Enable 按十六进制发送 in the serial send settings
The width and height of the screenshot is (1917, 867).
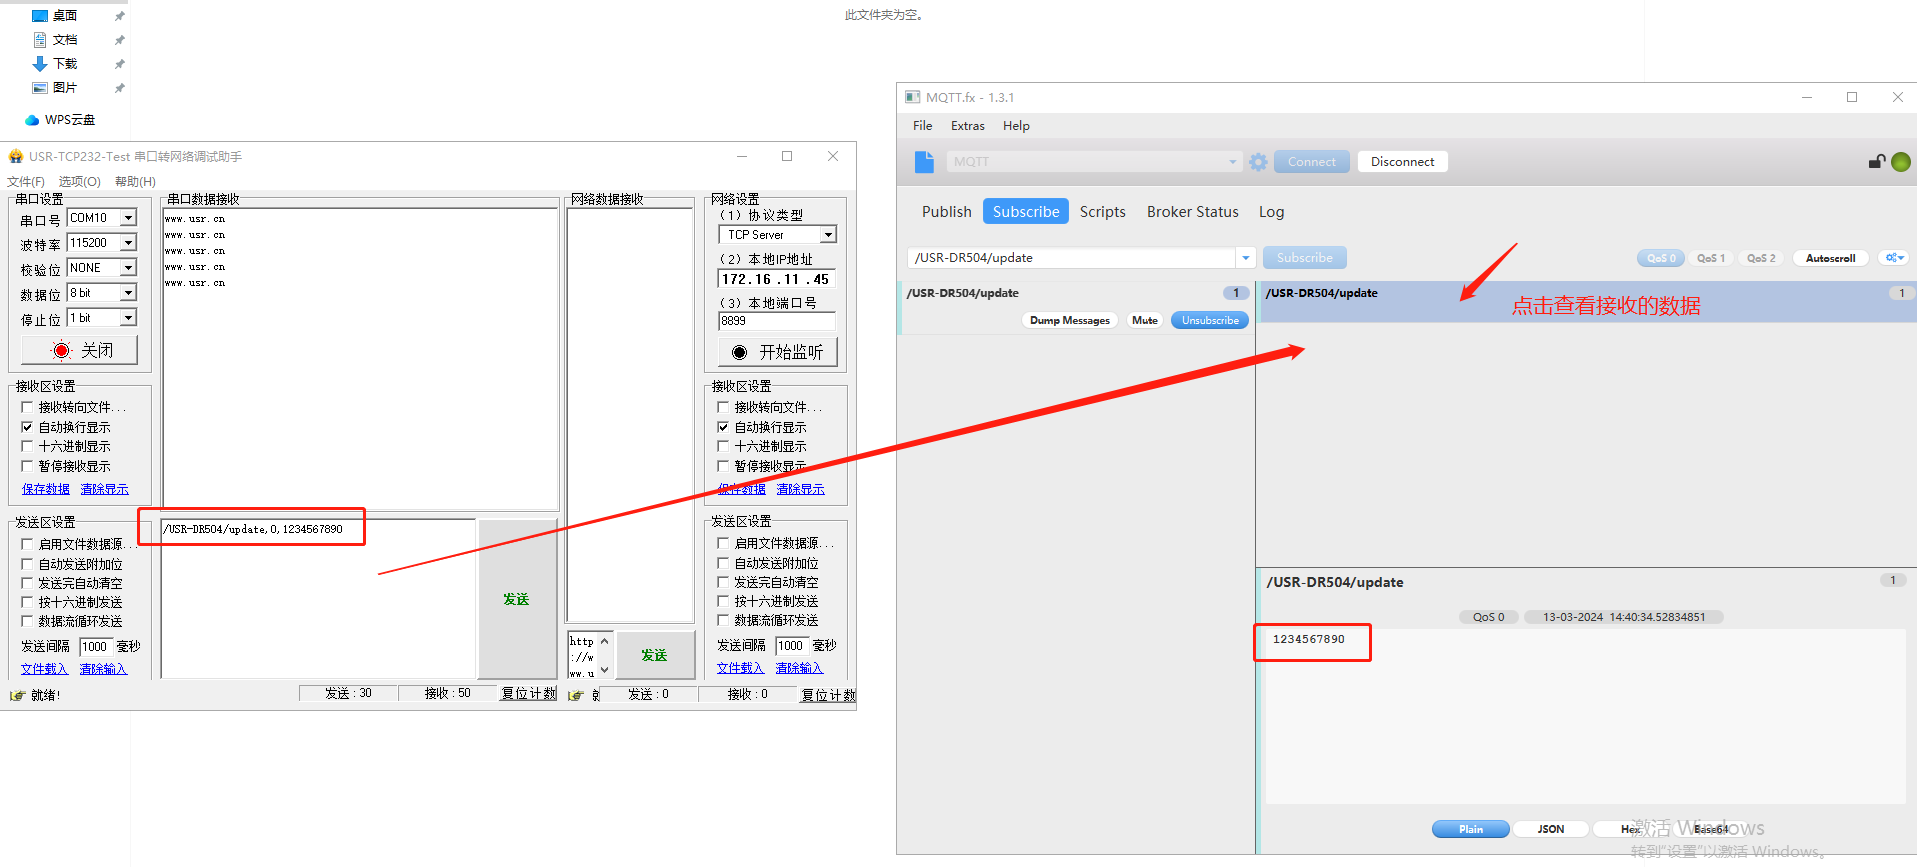point(28,602)
